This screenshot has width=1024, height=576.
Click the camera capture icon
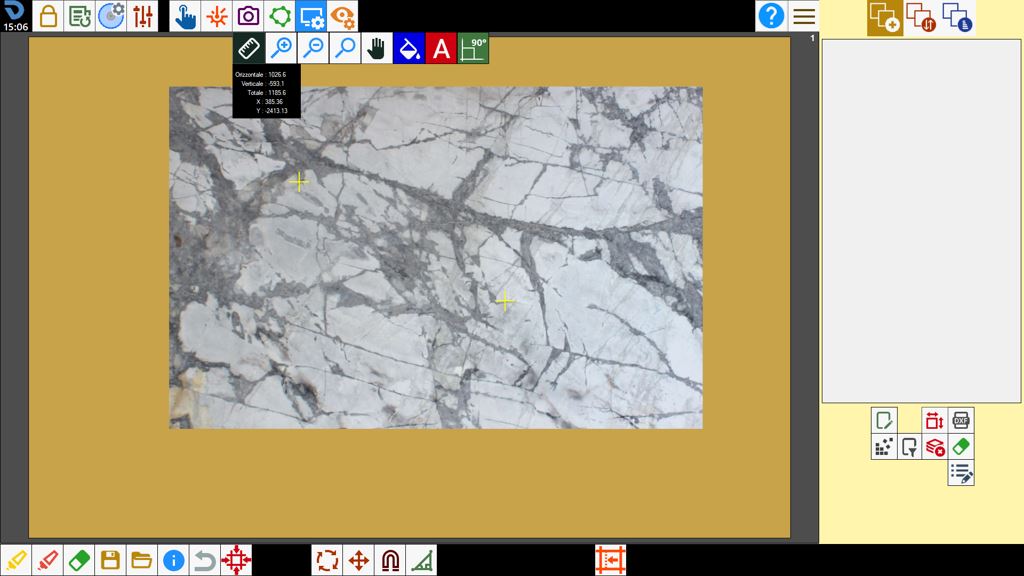(248, 16)
